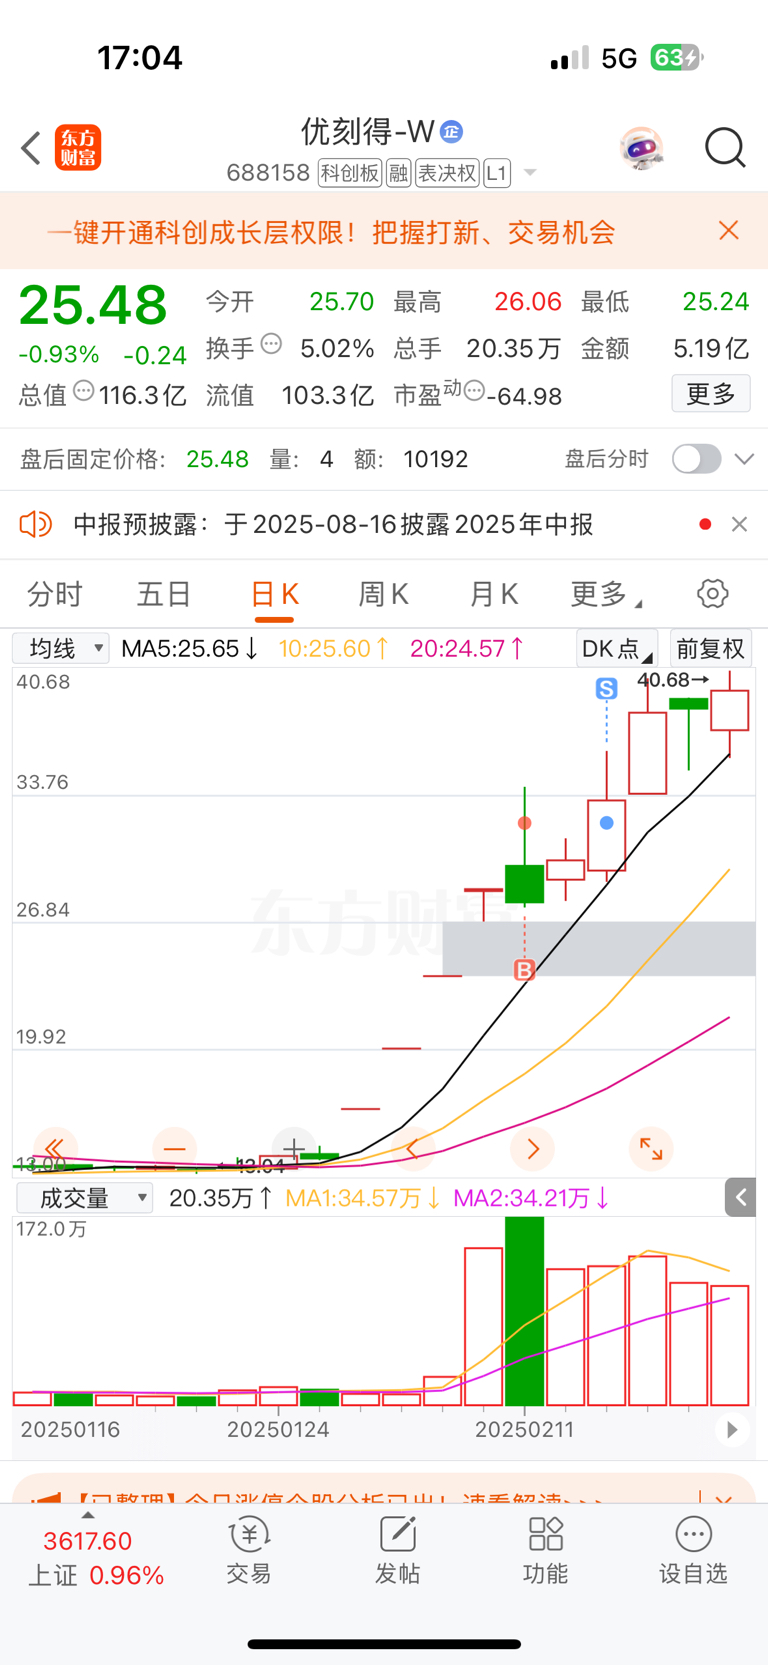Screen dimensions: 769x1665
Task: Tap the blue S sell marker
Action: (606, 688)
